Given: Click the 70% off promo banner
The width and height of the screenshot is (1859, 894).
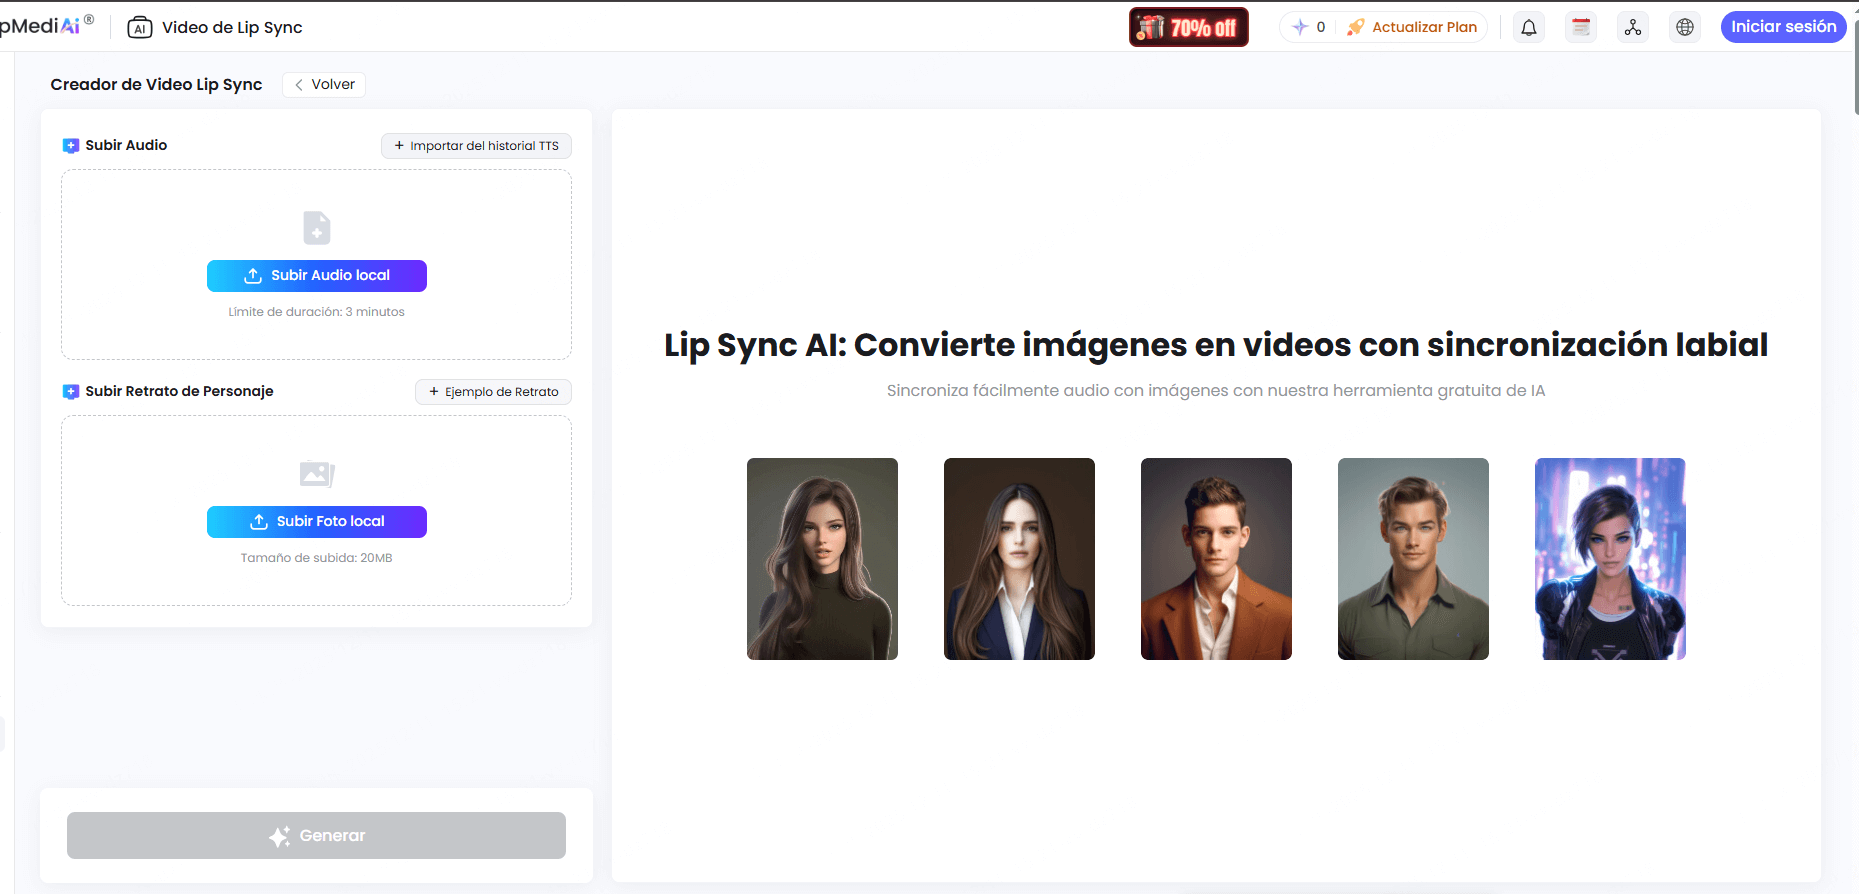Looking at the screenshot, I should coord(1189,27).
